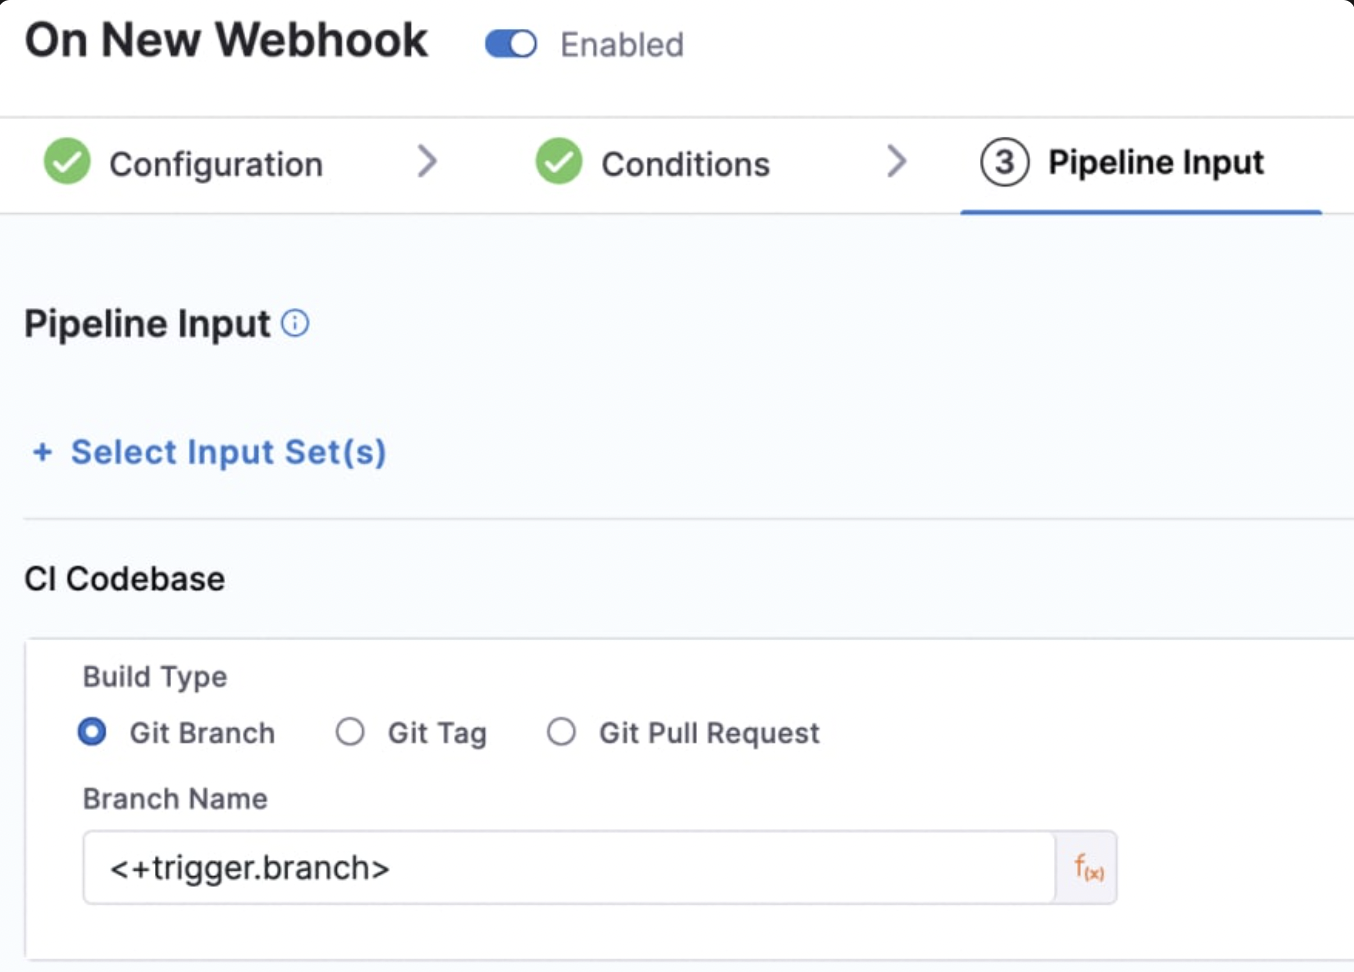Click the info circle icon in the header area

click(x=294, y=322)
